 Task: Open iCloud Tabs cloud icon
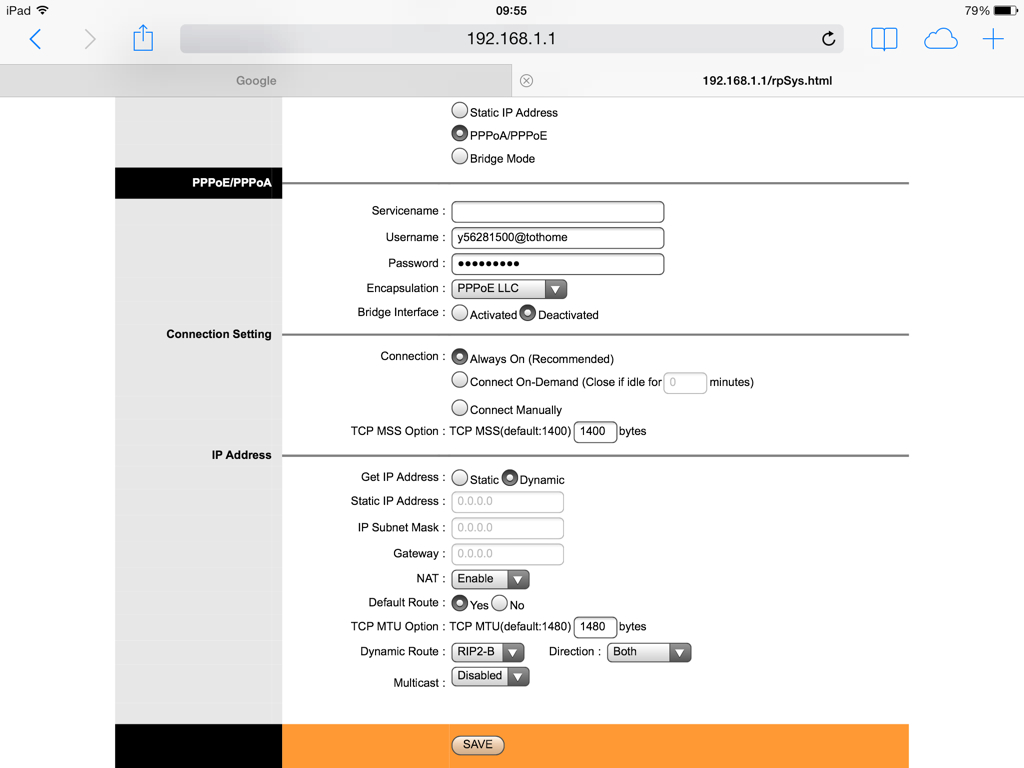point(940,39)
